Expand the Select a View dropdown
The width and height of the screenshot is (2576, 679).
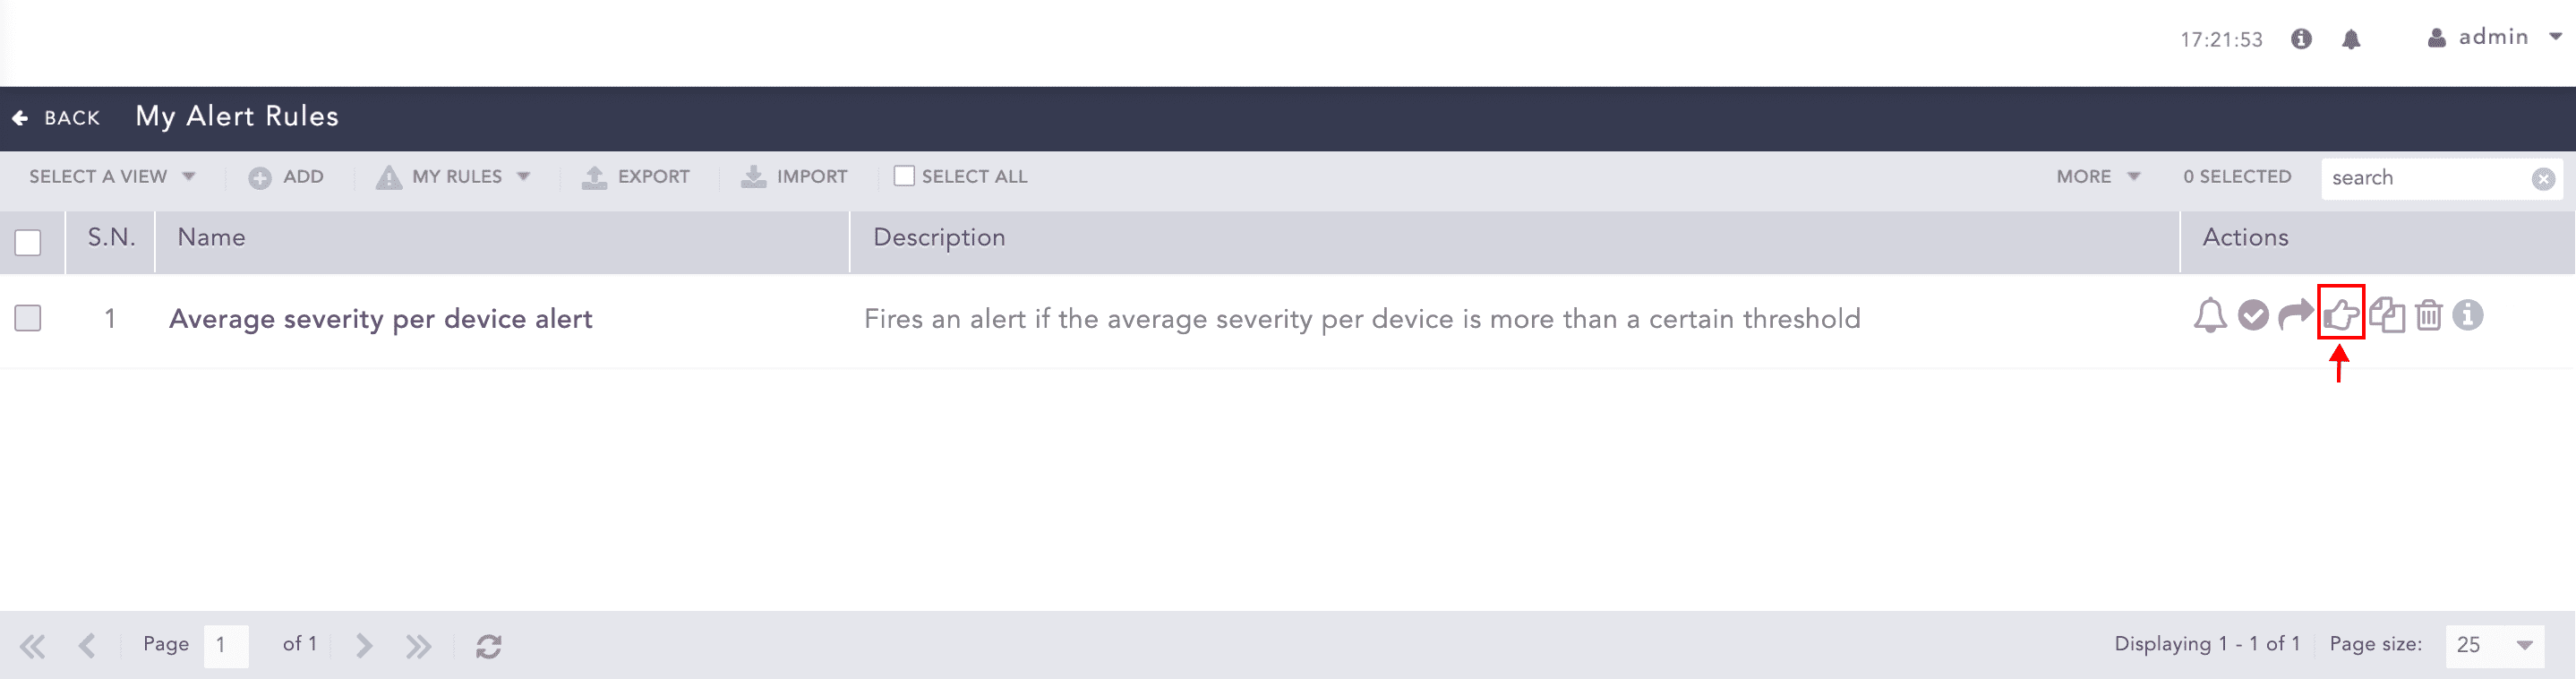click(111, 177)
